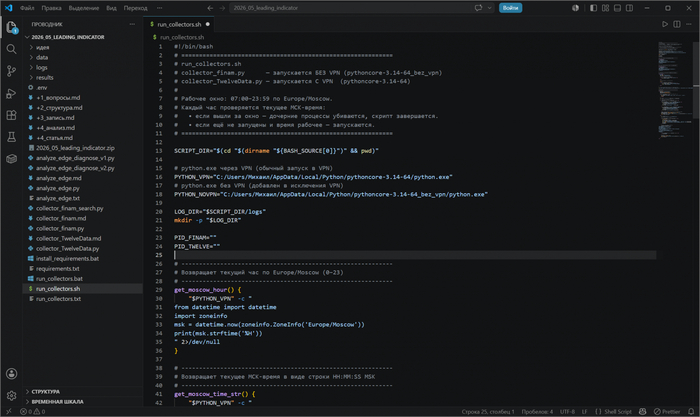Click the UTF-8 encoding indicator
700x417 pixels.
click(567, 412)
